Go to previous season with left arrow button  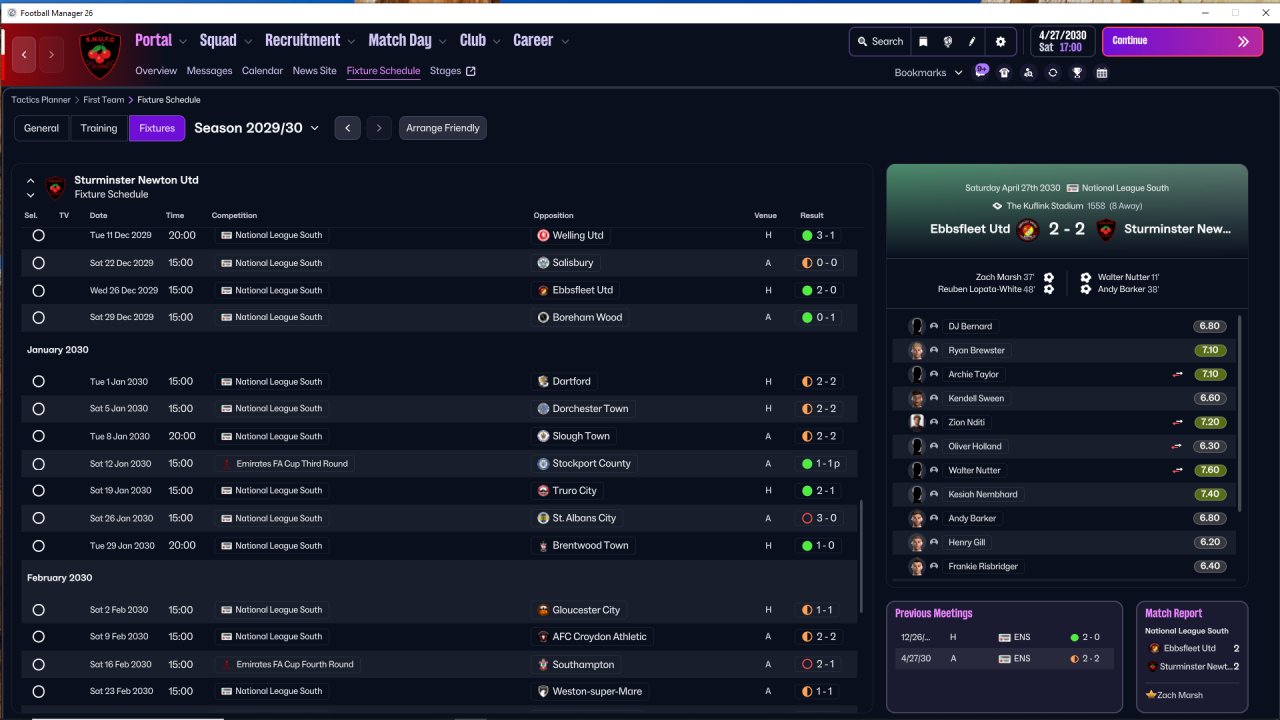tap(347, 128)
